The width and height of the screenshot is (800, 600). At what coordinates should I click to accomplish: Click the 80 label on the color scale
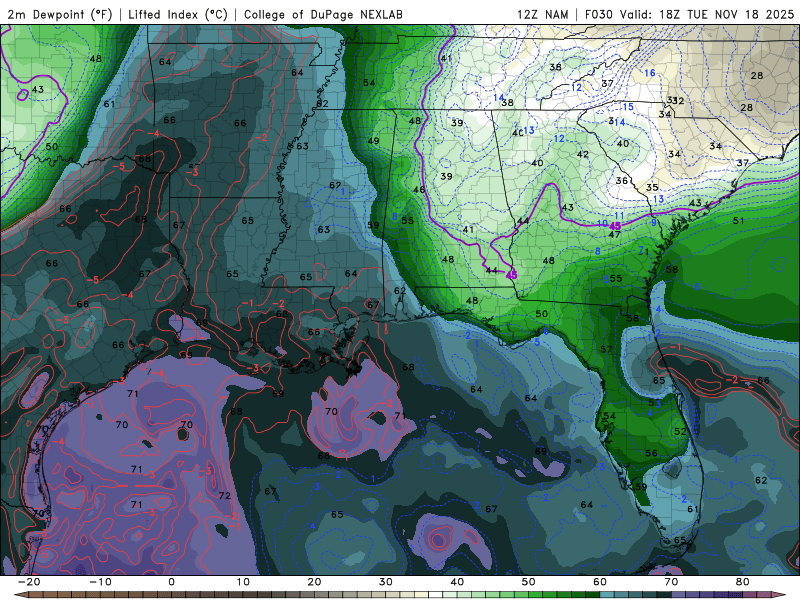click(743, 582)
